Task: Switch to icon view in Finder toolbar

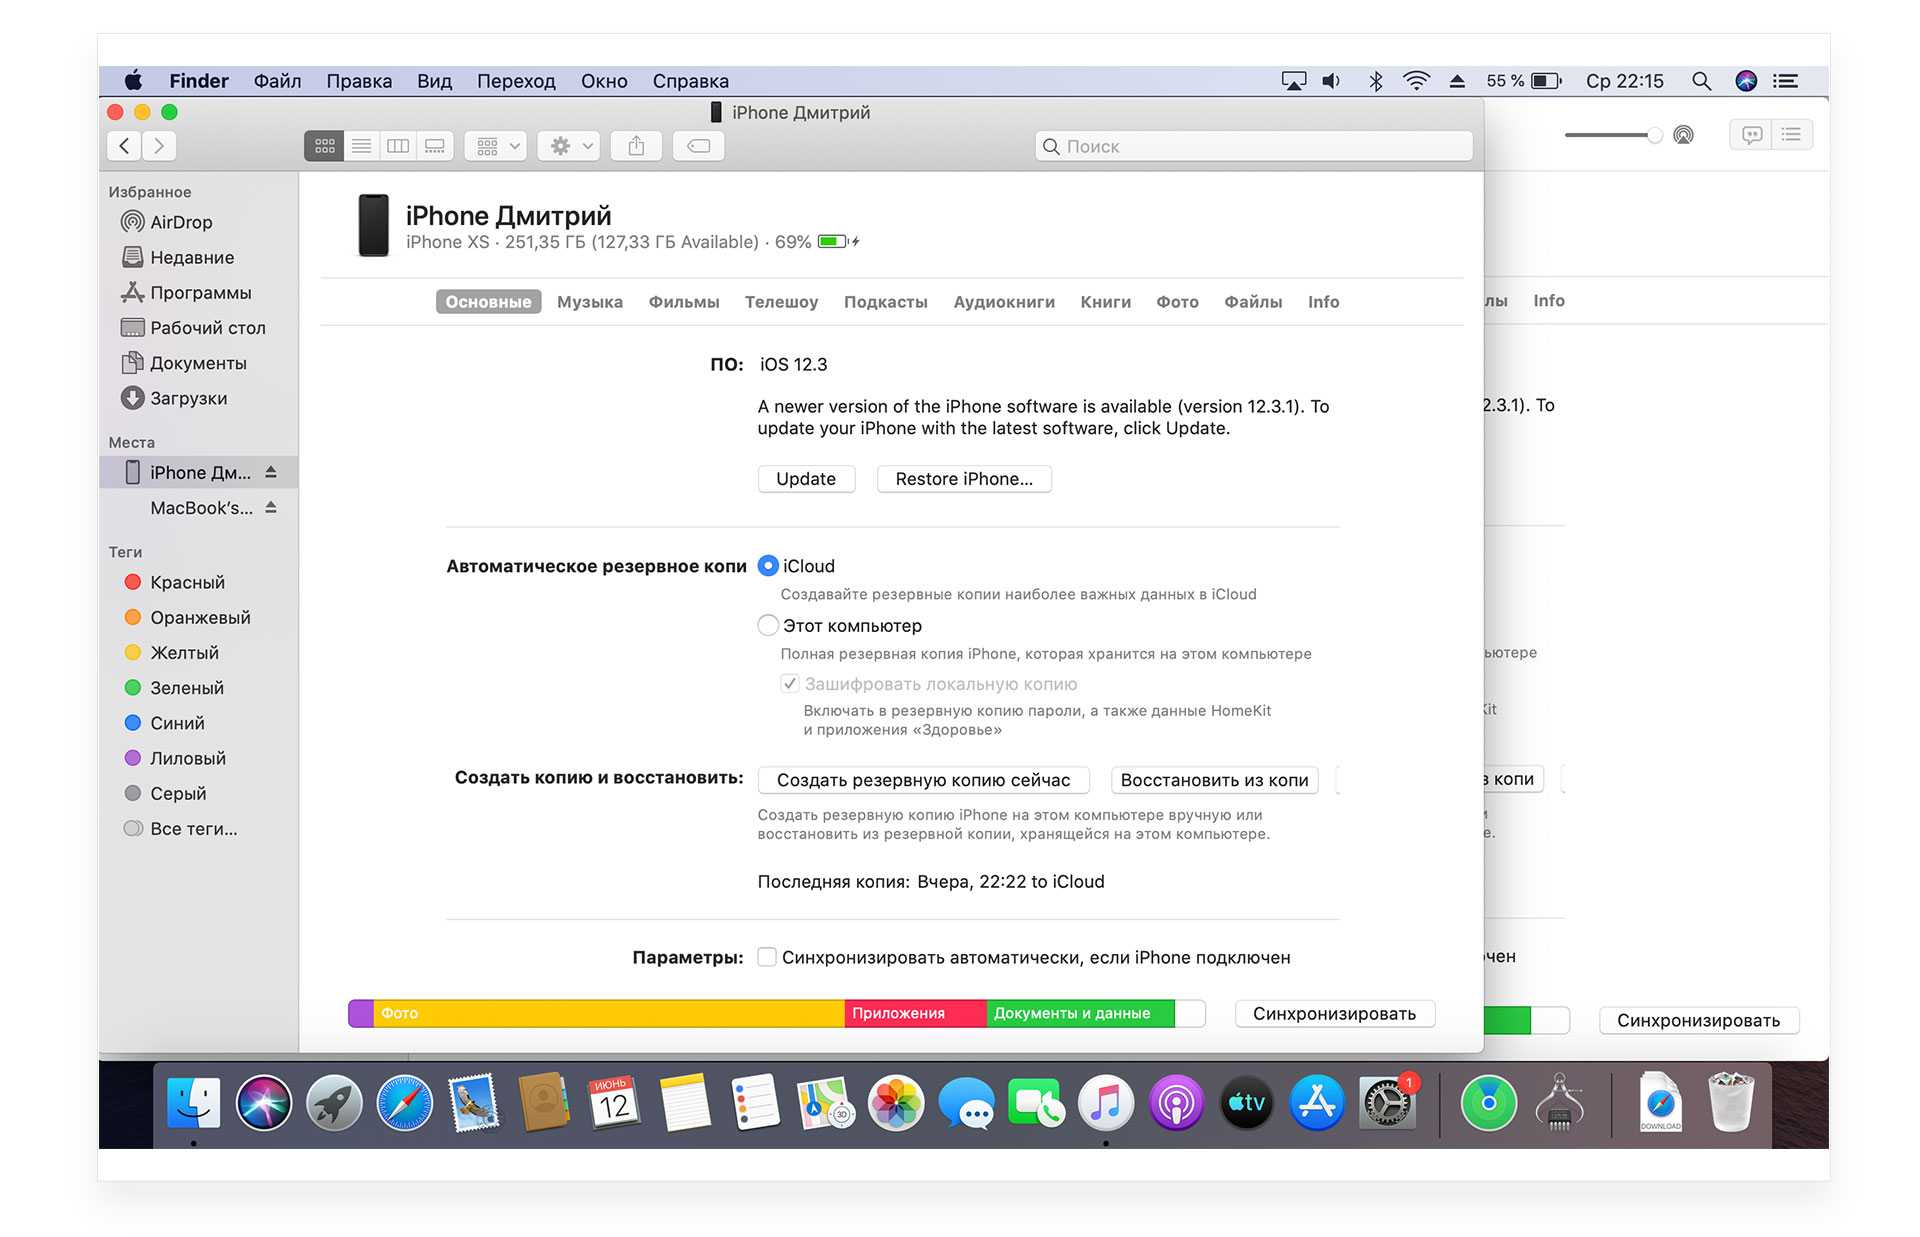Action: (x=324, y=146)
